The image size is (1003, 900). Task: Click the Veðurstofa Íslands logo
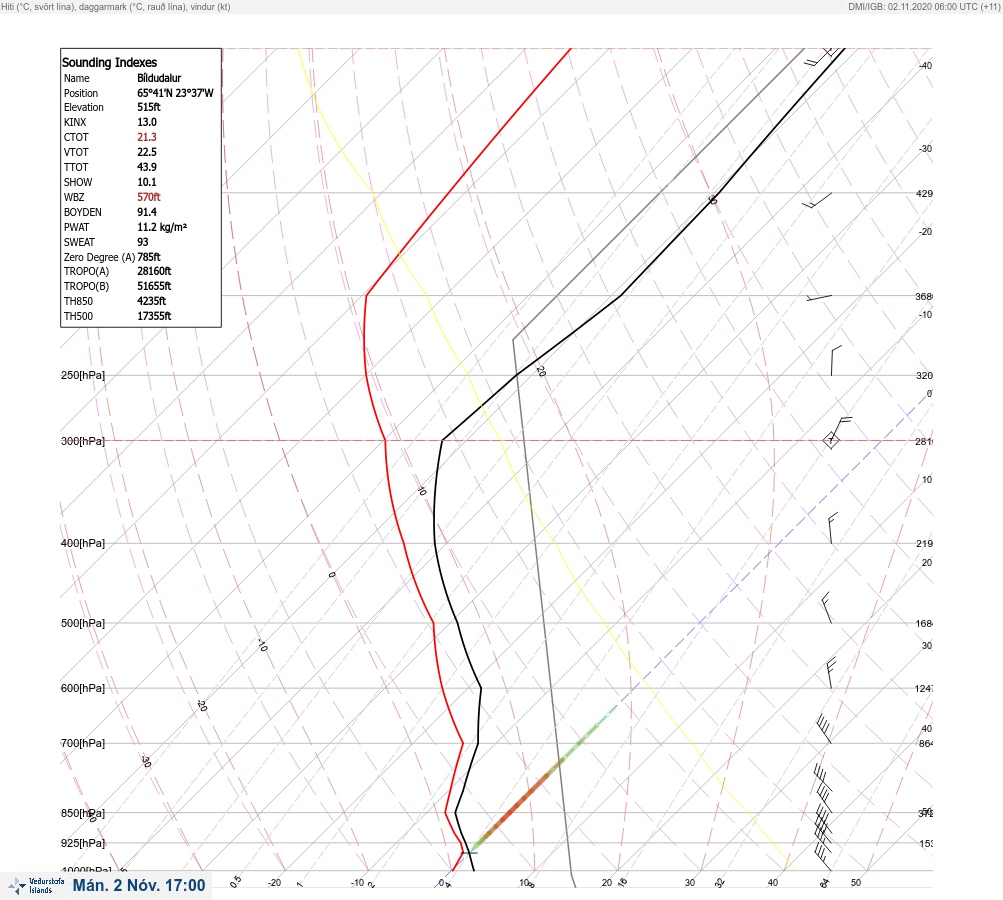coord(36,886)
